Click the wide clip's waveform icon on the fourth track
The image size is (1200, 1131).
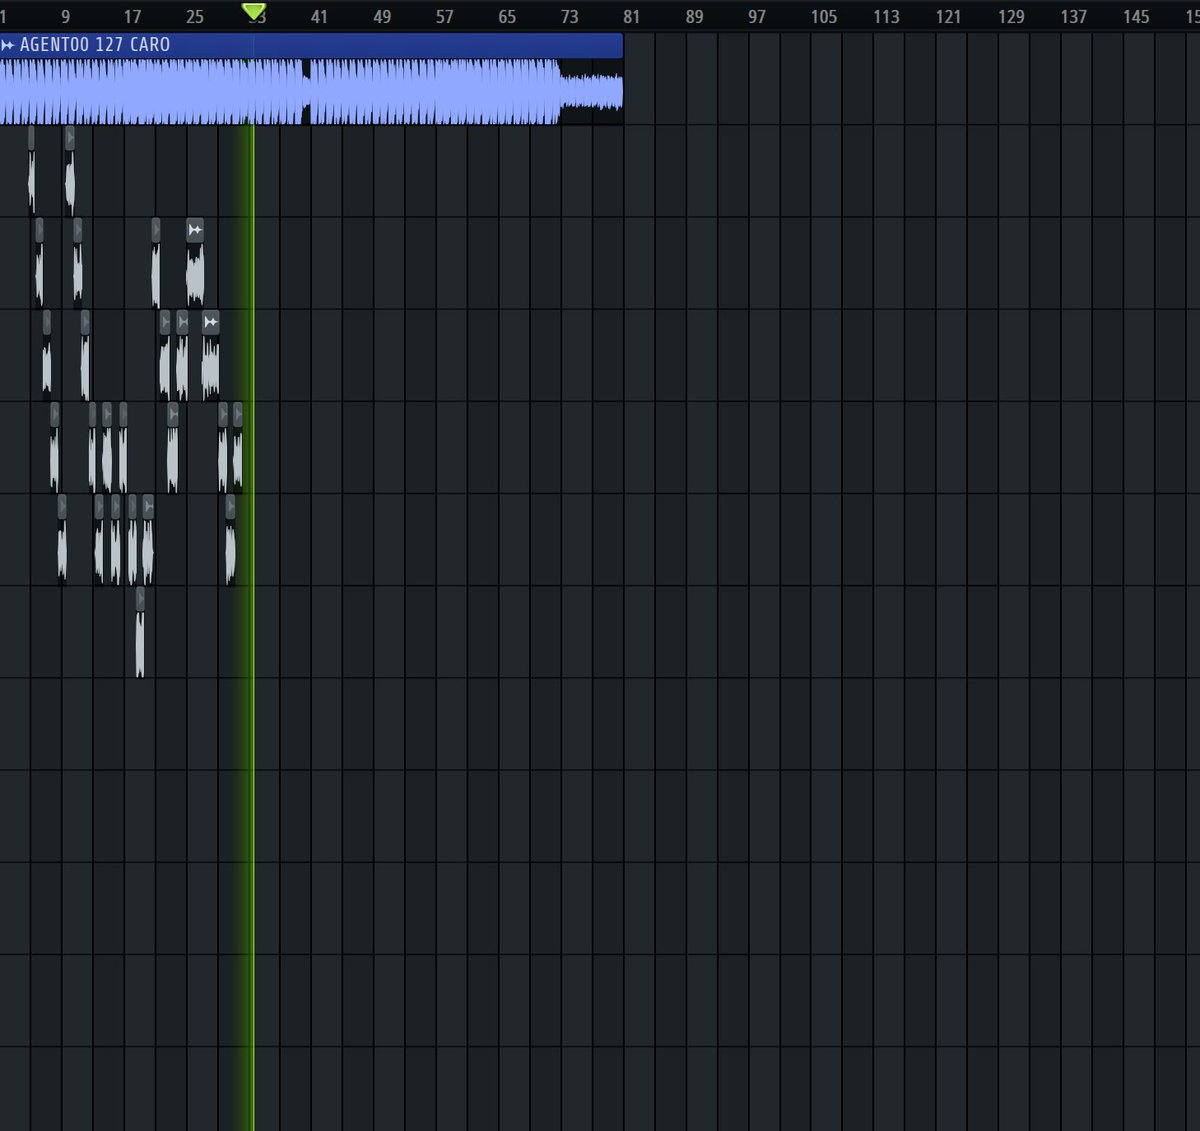[x=210, y=322]
